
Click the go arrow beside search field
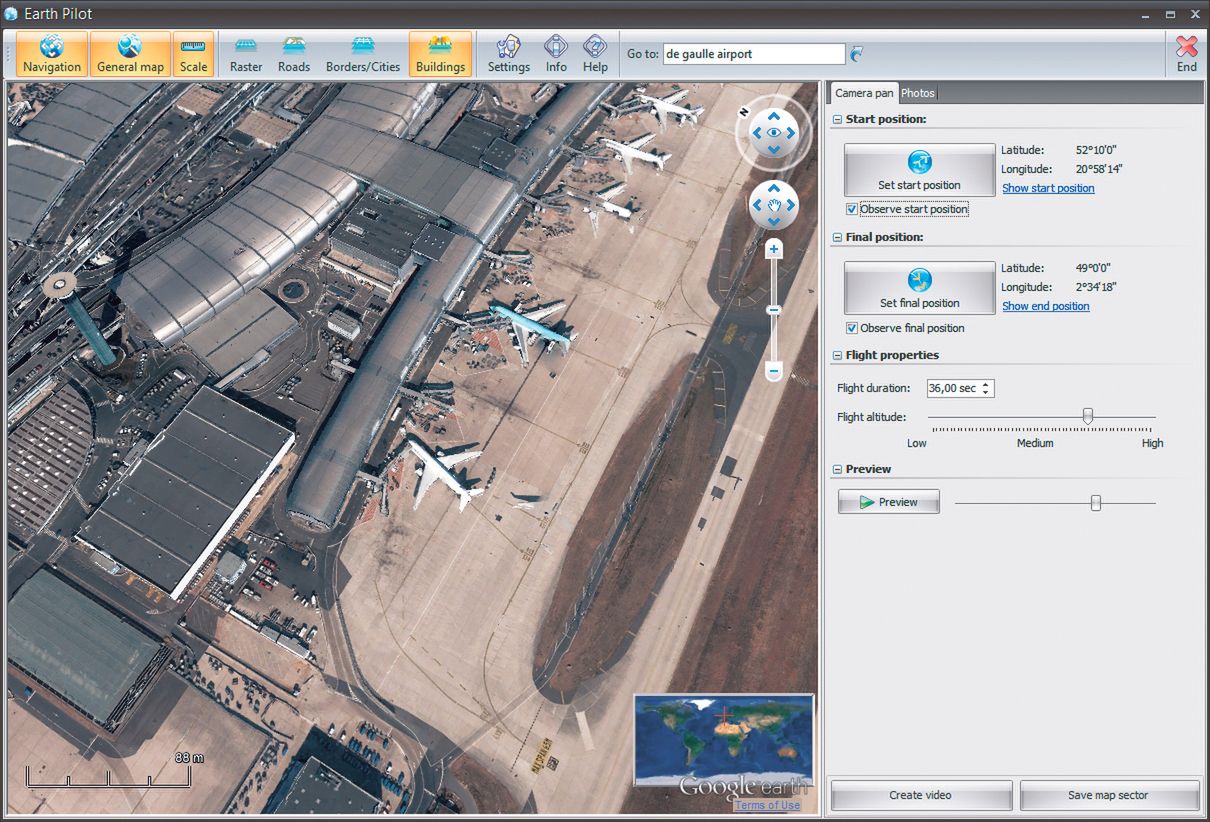[x=857, y=54]
